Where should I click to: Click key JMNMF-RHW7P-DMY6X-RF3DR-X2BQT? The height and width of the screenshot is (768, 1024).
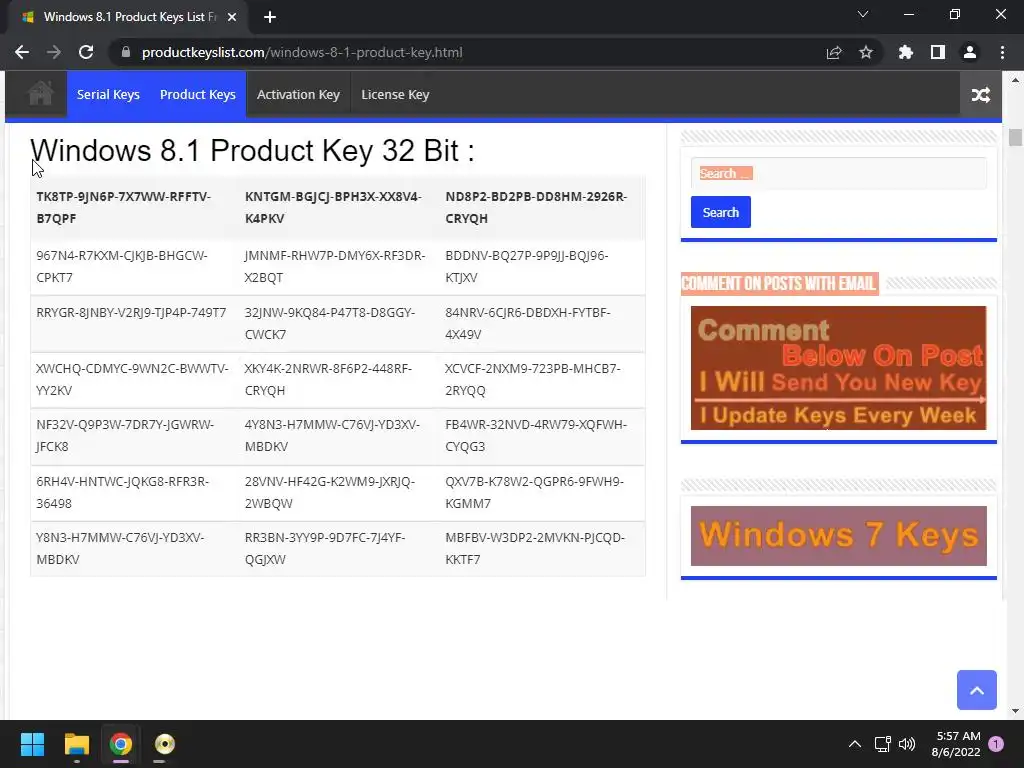(x=335, y=266)
